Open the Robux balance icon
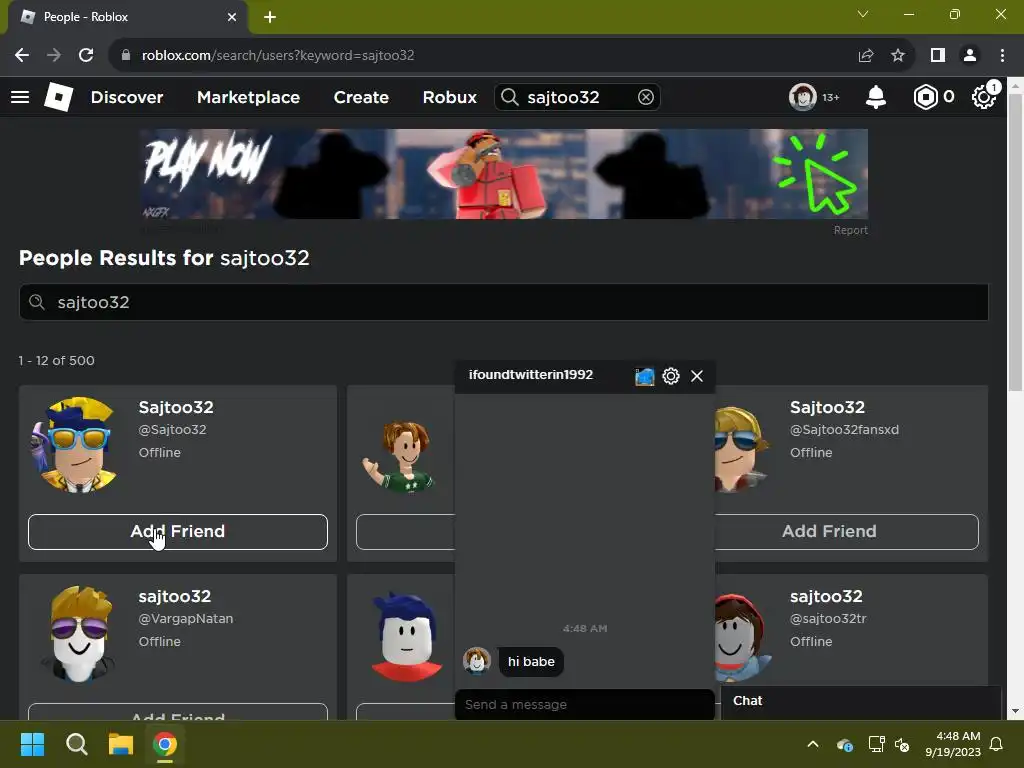The height and width of the screenshot is (768, 1024). (x=925, y=97)
